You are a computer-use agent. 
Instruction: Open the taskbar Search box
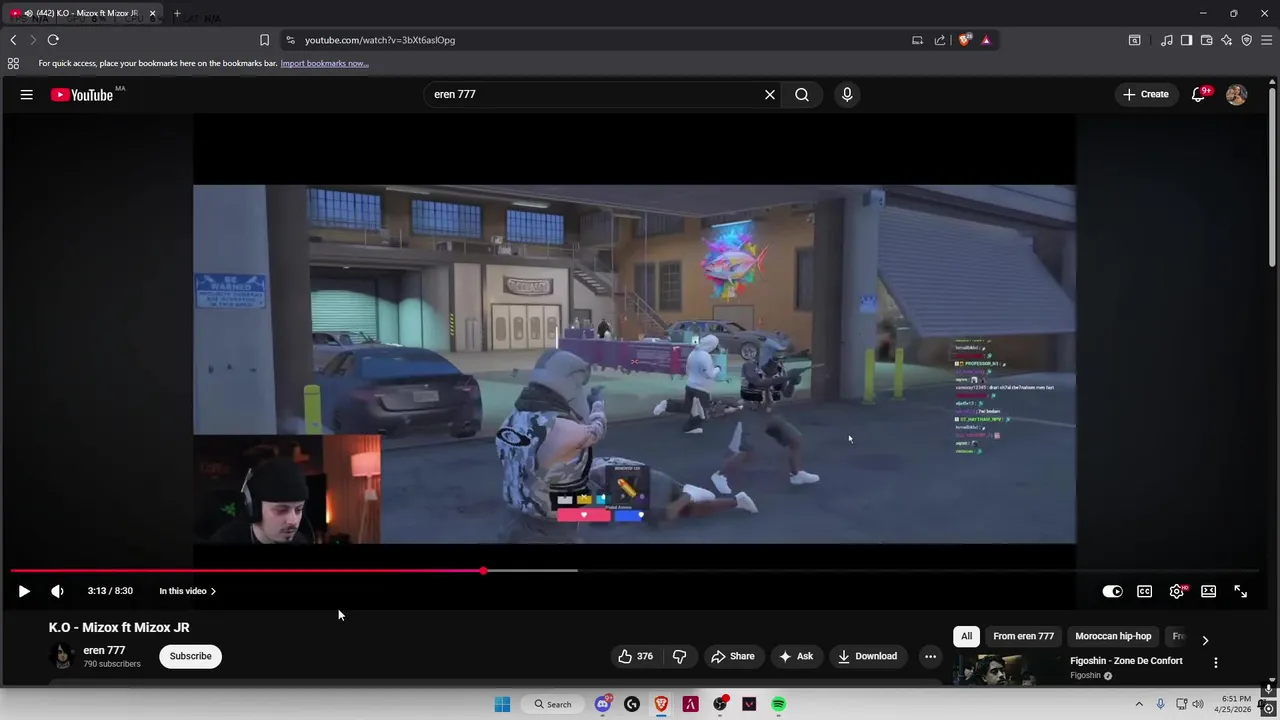pos(553,704)
